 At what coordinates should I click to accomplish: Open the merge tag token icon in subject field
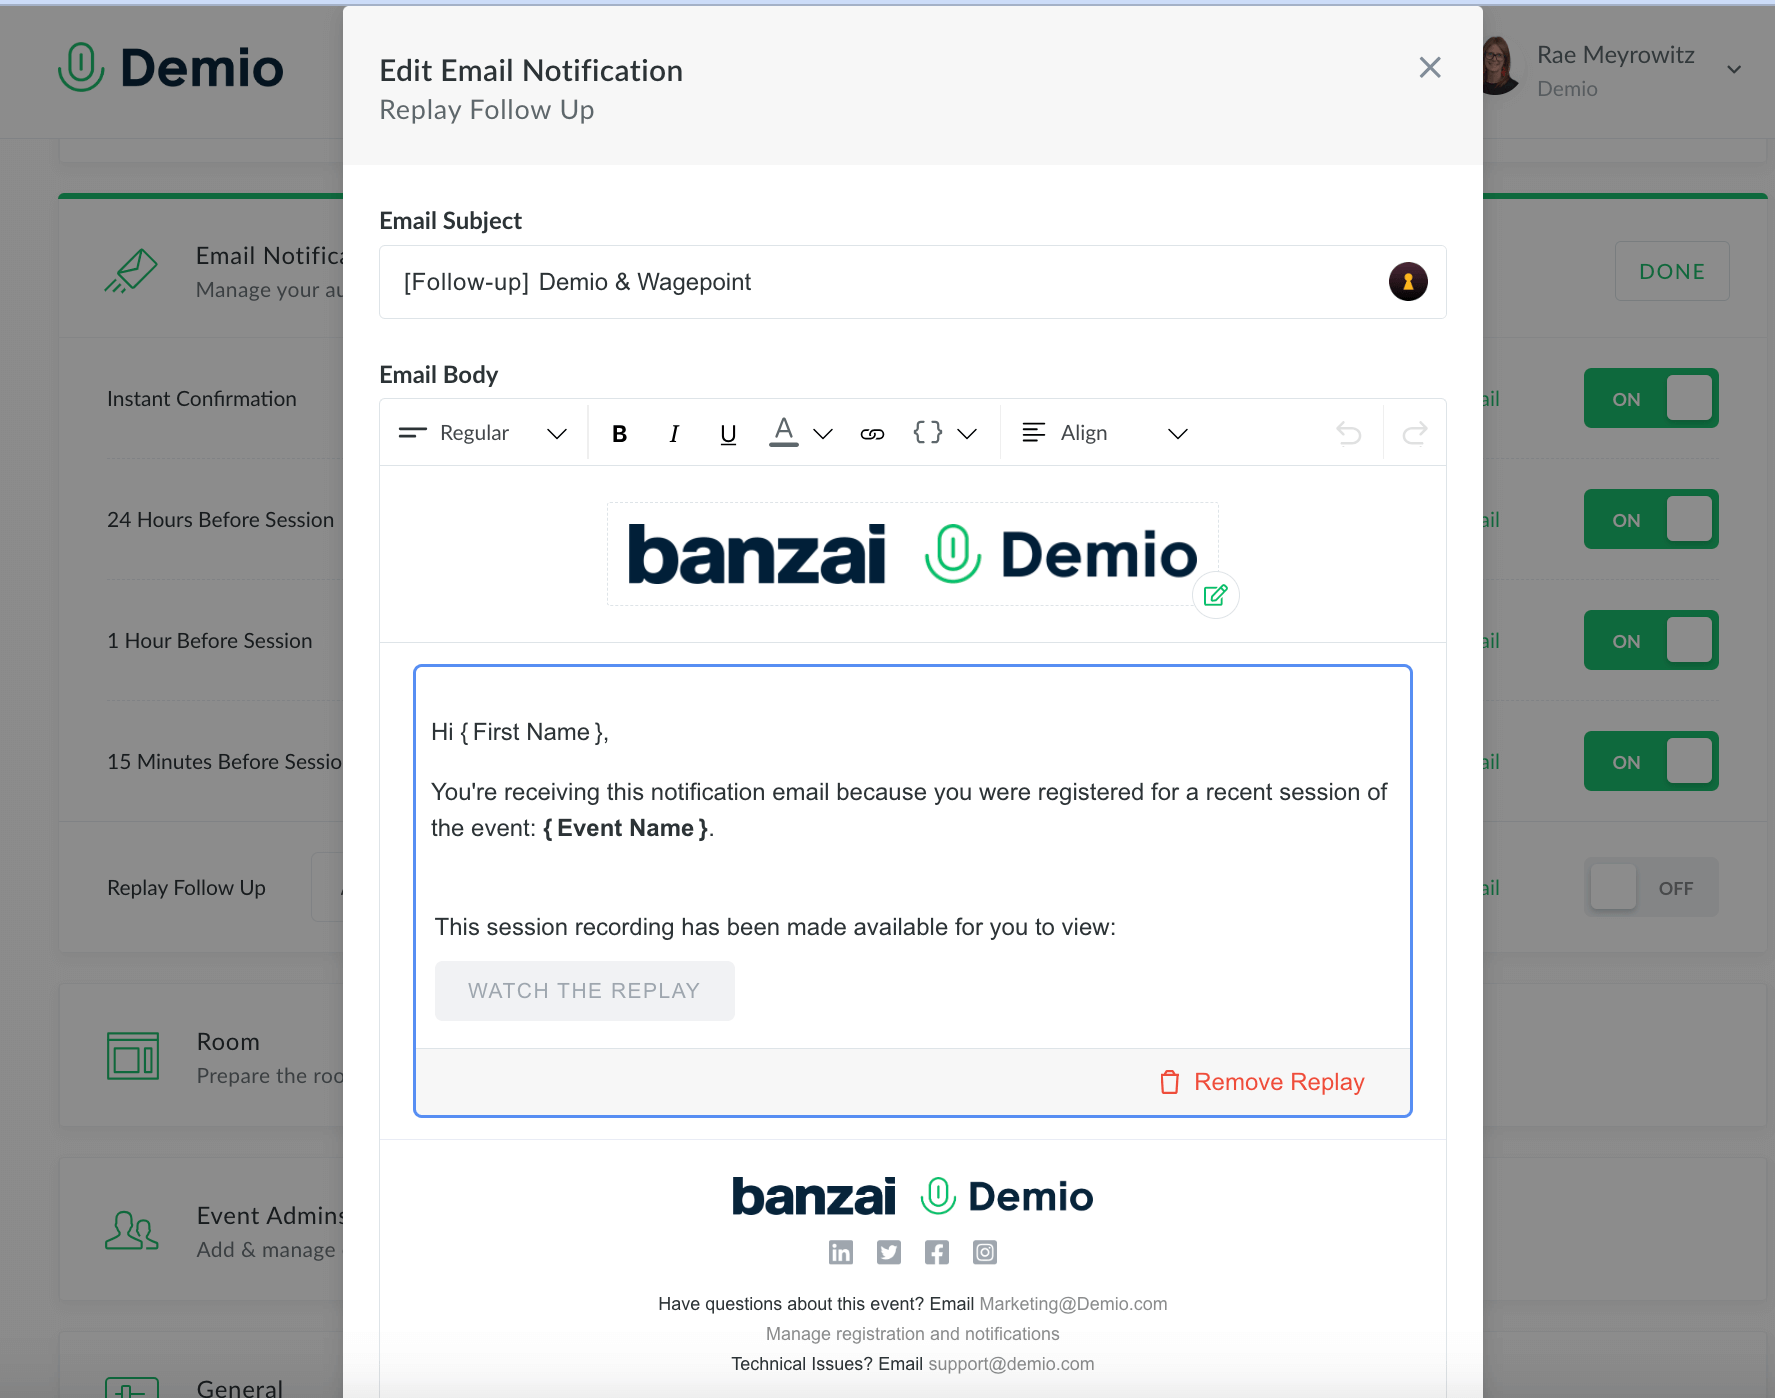coord(1408,281)
